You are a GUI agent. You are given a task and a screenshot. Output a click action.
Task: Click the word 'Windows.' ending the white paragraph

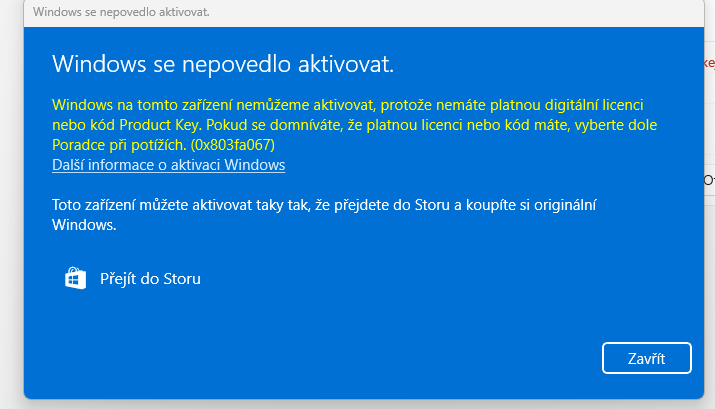[x=84, y=225]
